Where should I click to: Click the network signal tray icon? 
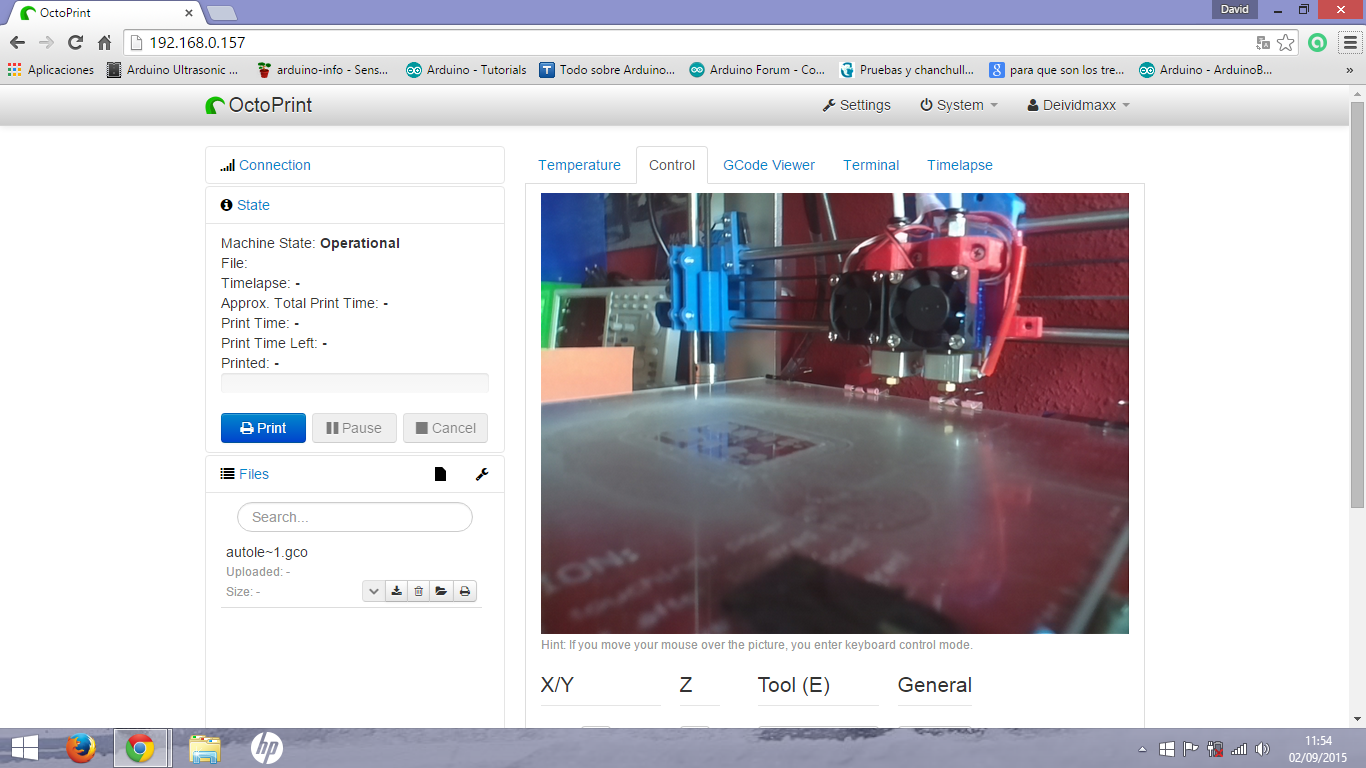click(1239, 748)
